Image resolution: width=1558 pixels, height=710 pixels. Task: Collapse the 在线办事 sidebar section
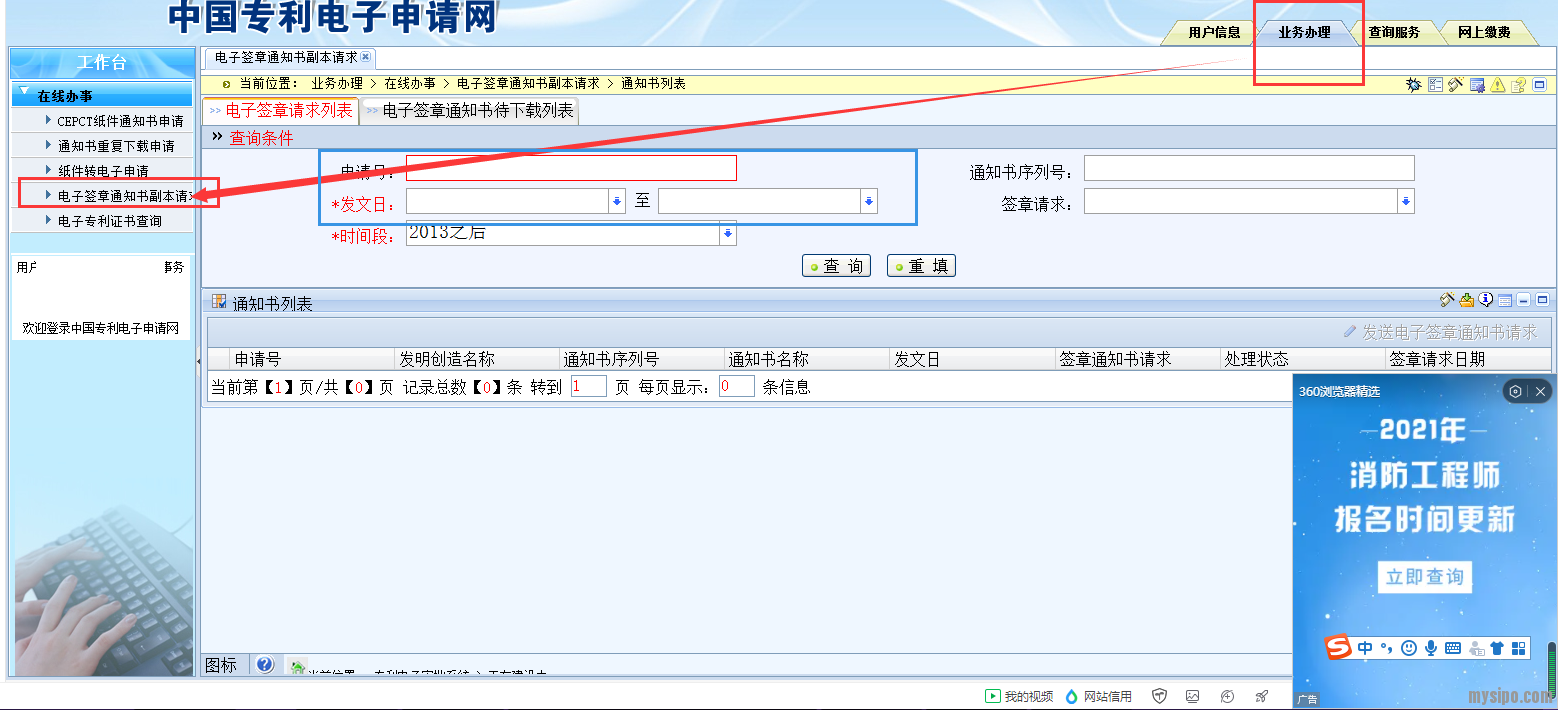[x=25, y=94]
